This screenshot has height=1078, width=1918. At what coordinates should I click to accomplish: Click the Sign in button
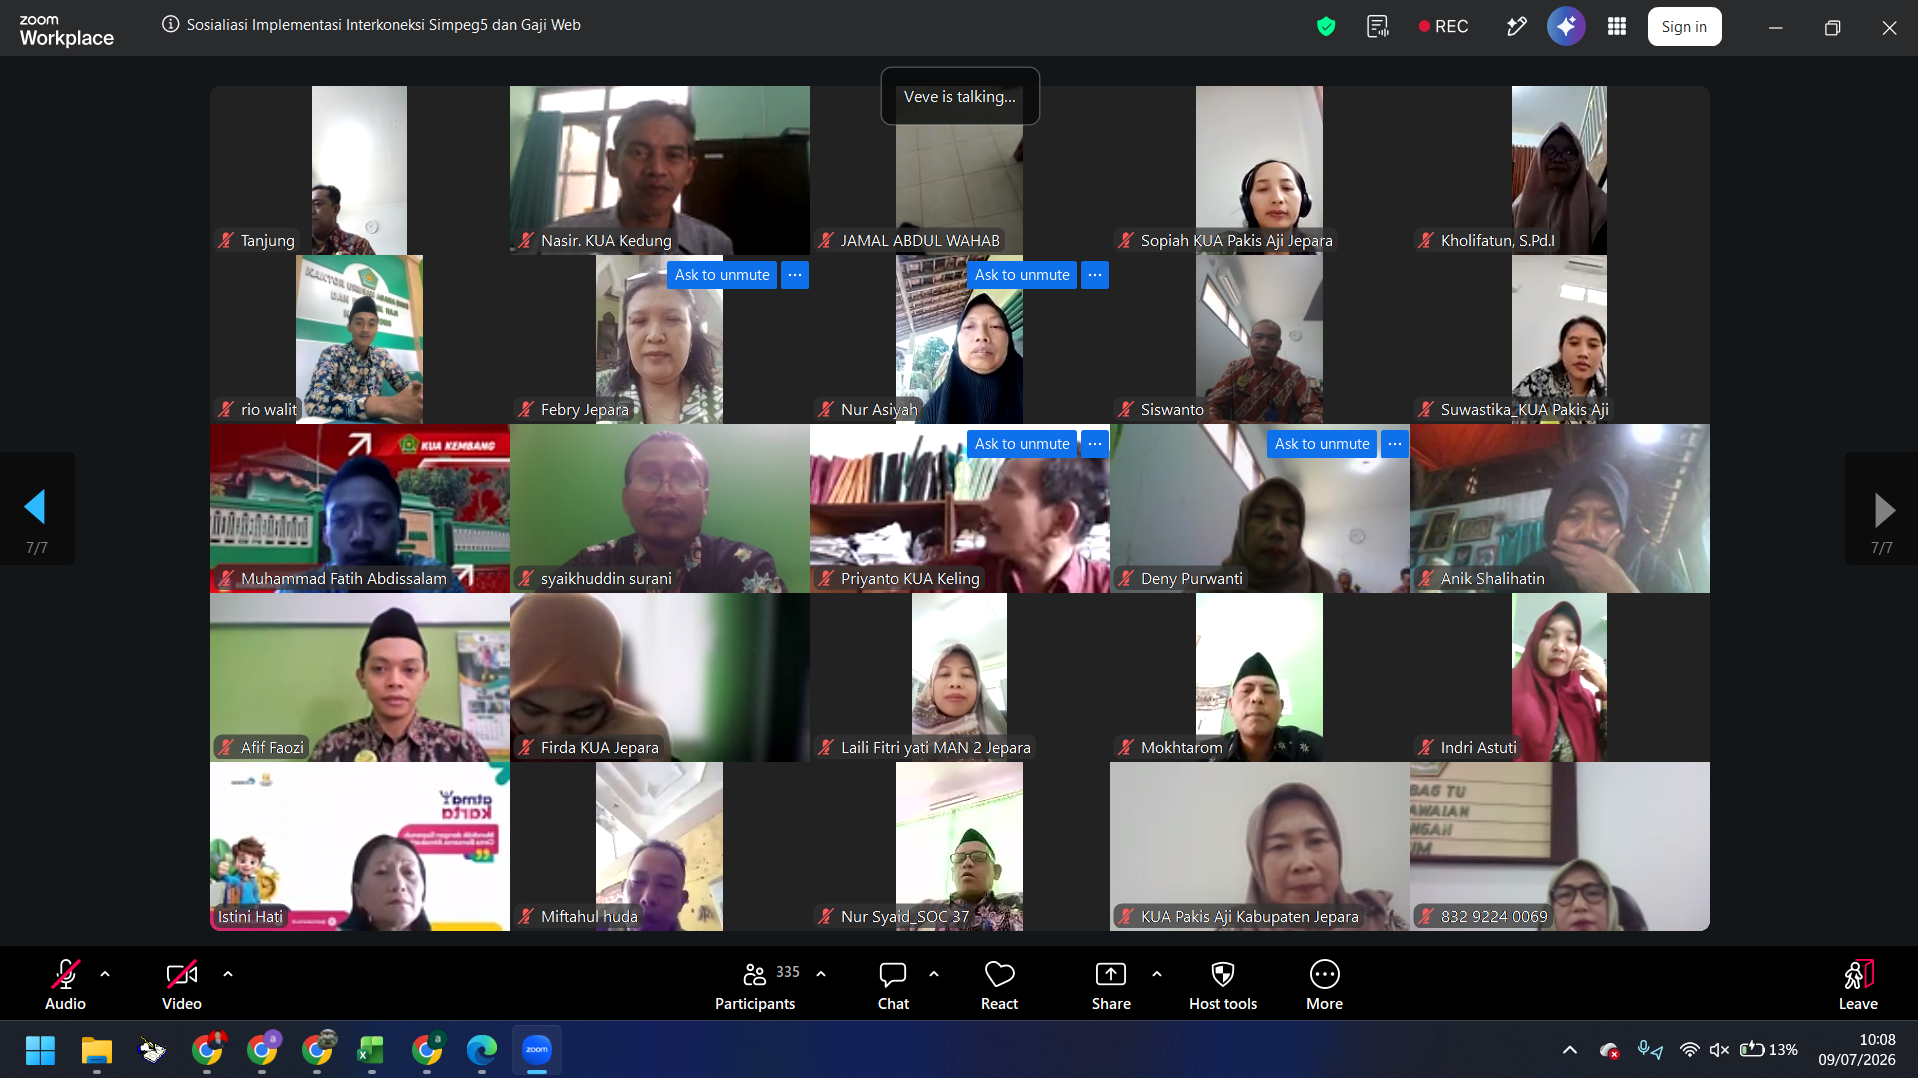(x=1684, y=27)
